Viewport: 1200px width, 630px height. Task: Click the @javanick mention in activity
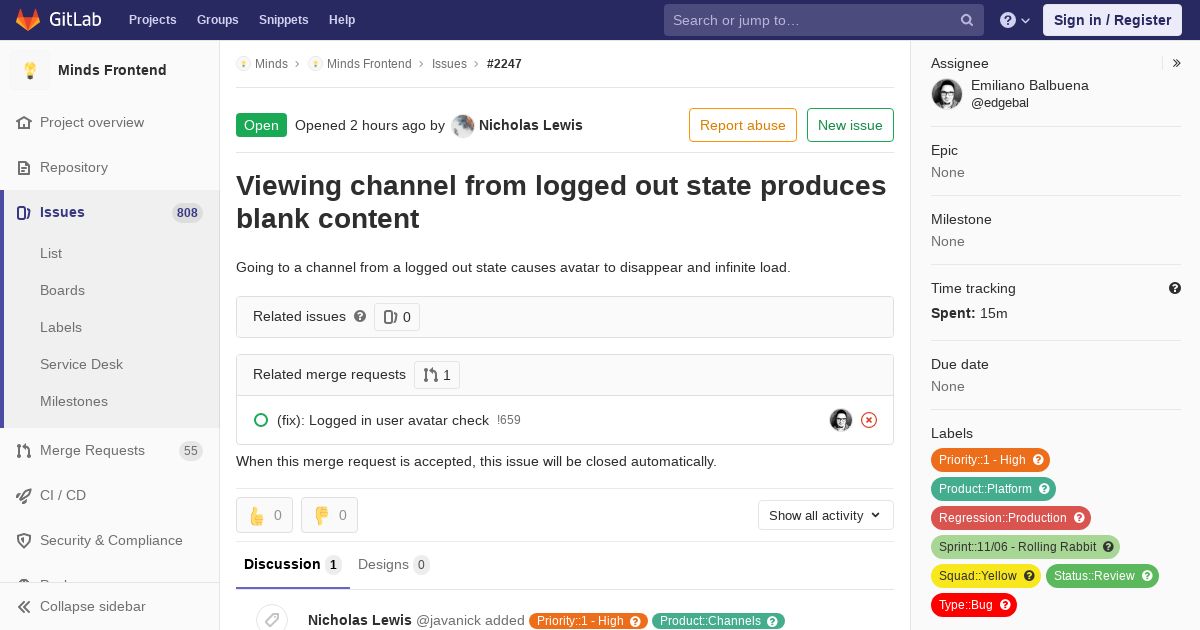450,620
